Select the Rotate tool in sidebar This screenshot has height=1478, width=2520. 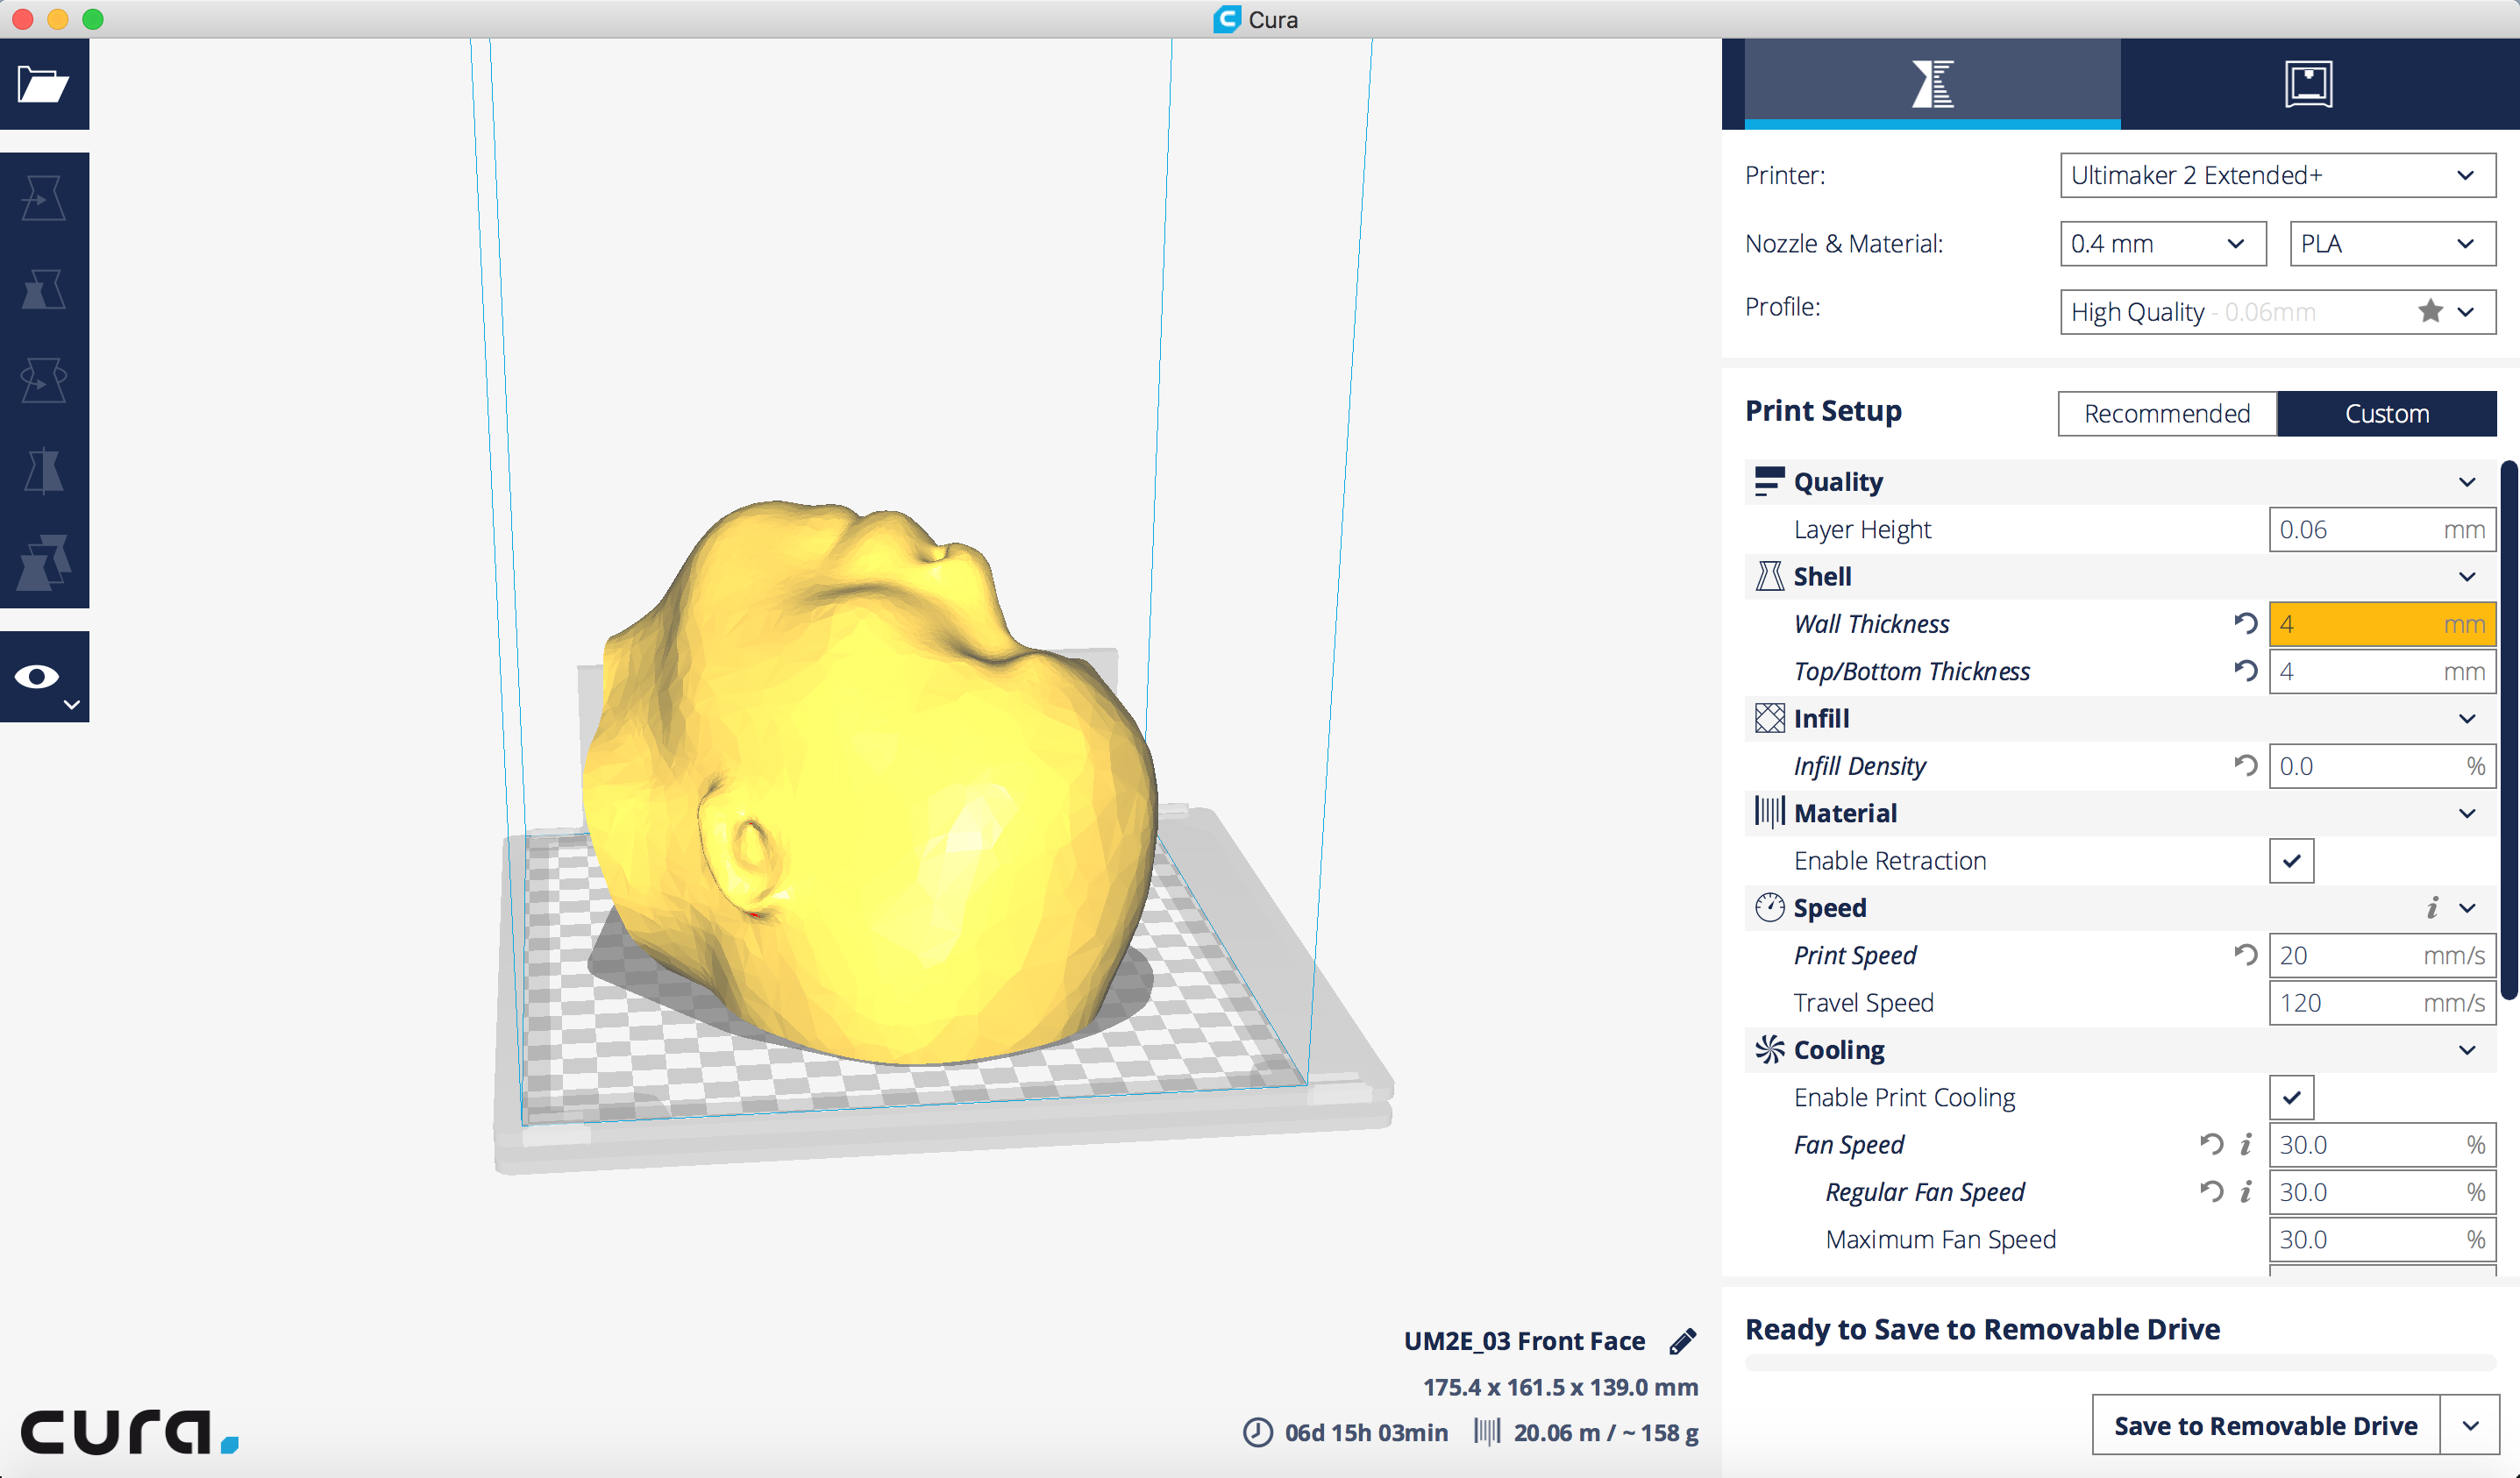[x=43, y=380]
